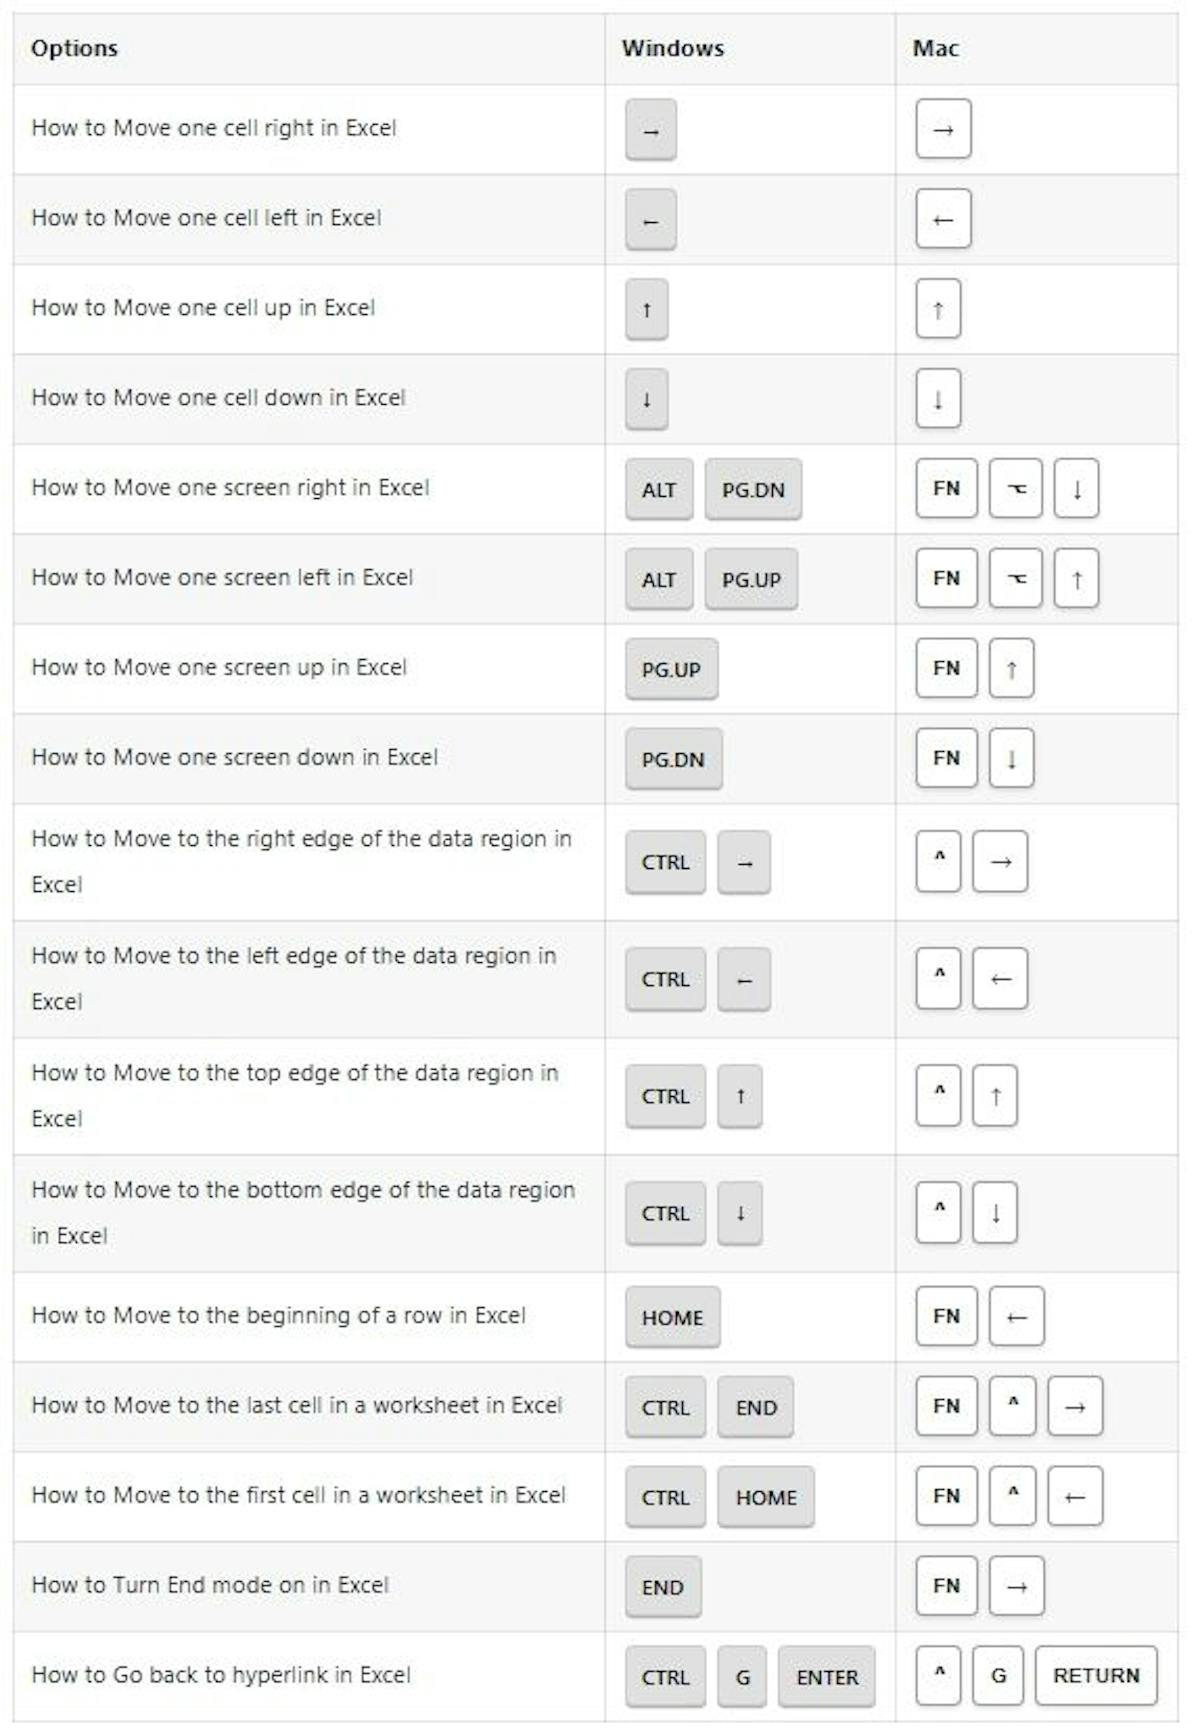Open "How to Go back to hyperlink in Excel"
This screenshot has height=1733, width=1200.
point(221,1675)
